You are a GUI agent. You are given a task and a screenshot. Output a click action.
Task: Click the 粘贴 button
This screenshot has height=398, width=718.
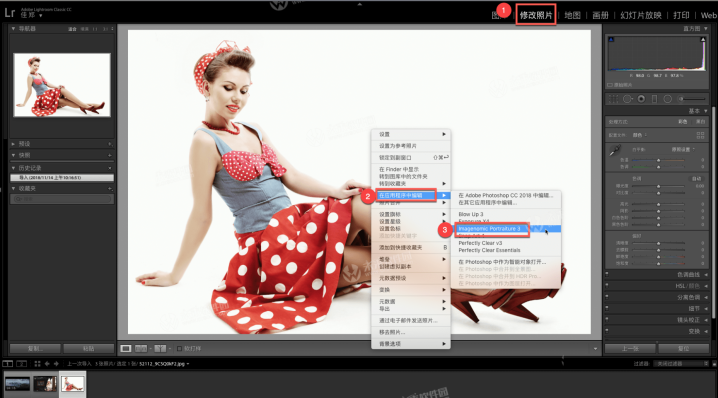pyautogui.click(x=88, y=349)
